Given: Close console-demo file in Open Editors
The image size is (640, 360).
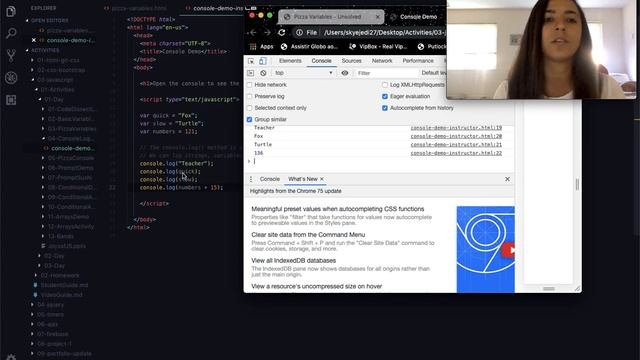Looking at the screenshot, I should pyautogui.click(x=34, y=40).
